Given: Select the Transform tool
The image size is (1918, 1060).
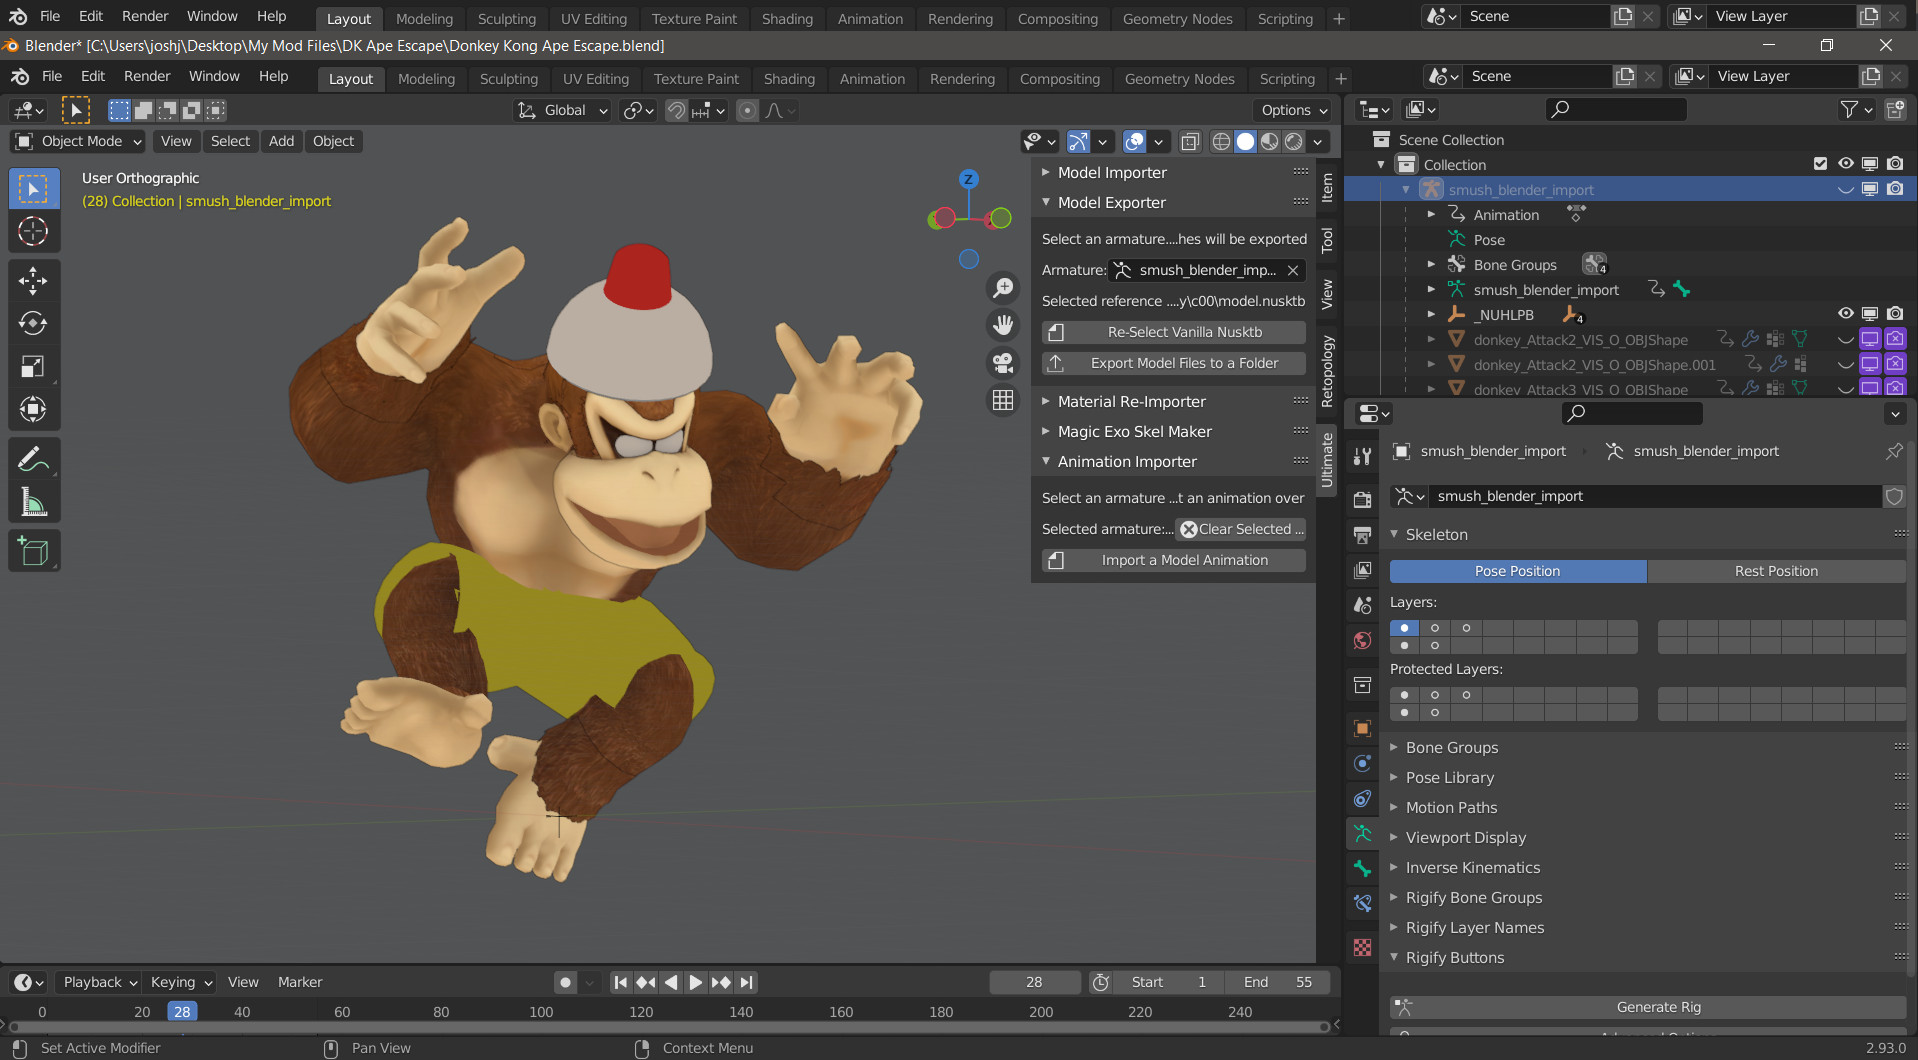Looking at the screenshot, I should [34, 409].
